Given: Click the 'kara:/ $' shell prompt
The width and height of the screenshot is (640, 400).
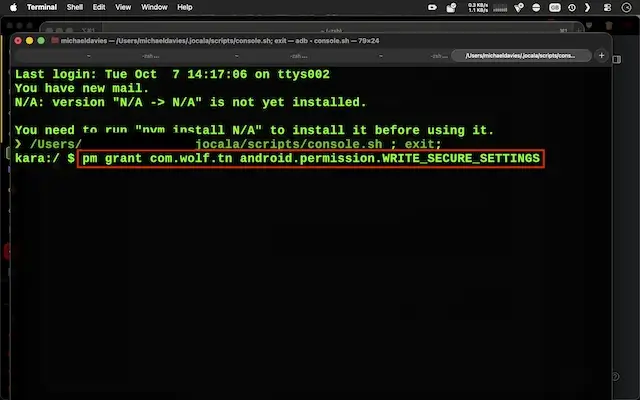Looking at the screenshot, I should [45, 158].
